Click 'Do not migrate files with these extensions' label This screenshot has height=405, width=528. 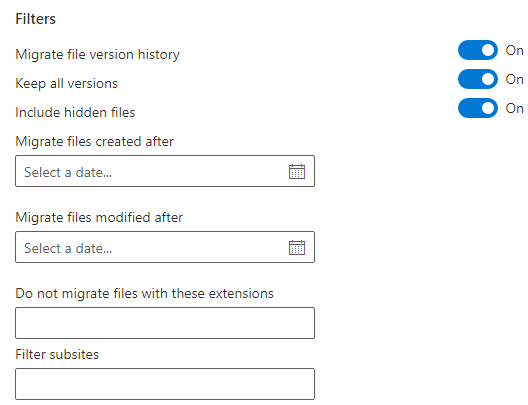click(x=144, y=294)
